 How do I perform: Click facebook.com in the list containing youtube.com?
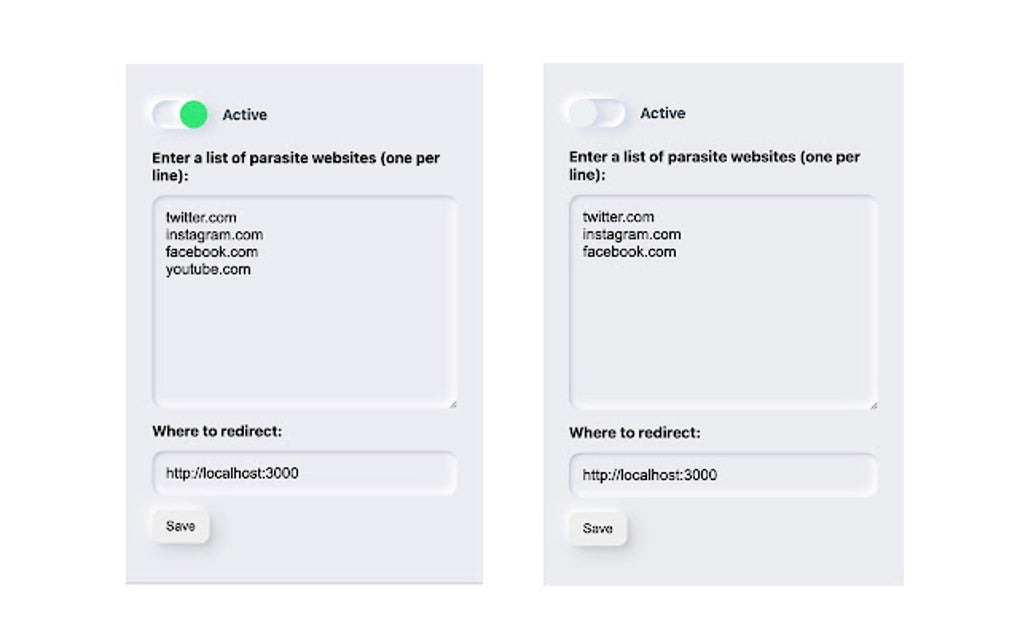coord(212,252)
